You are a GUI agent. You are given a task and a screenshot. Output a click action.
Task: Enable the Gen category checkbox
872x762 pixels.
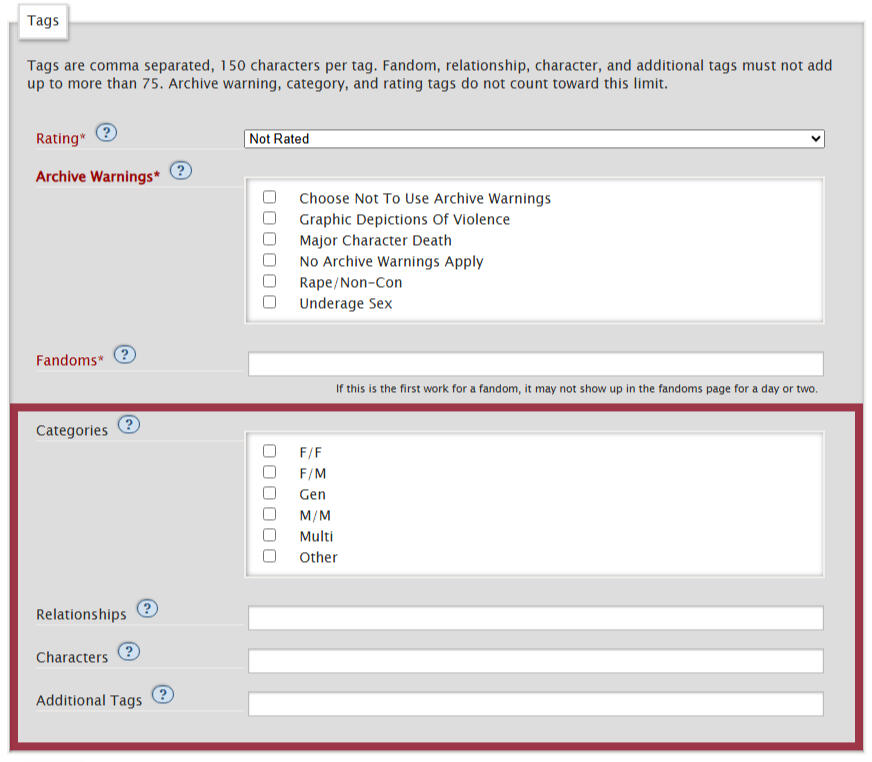pyautogui.click(x=269, y=493)
